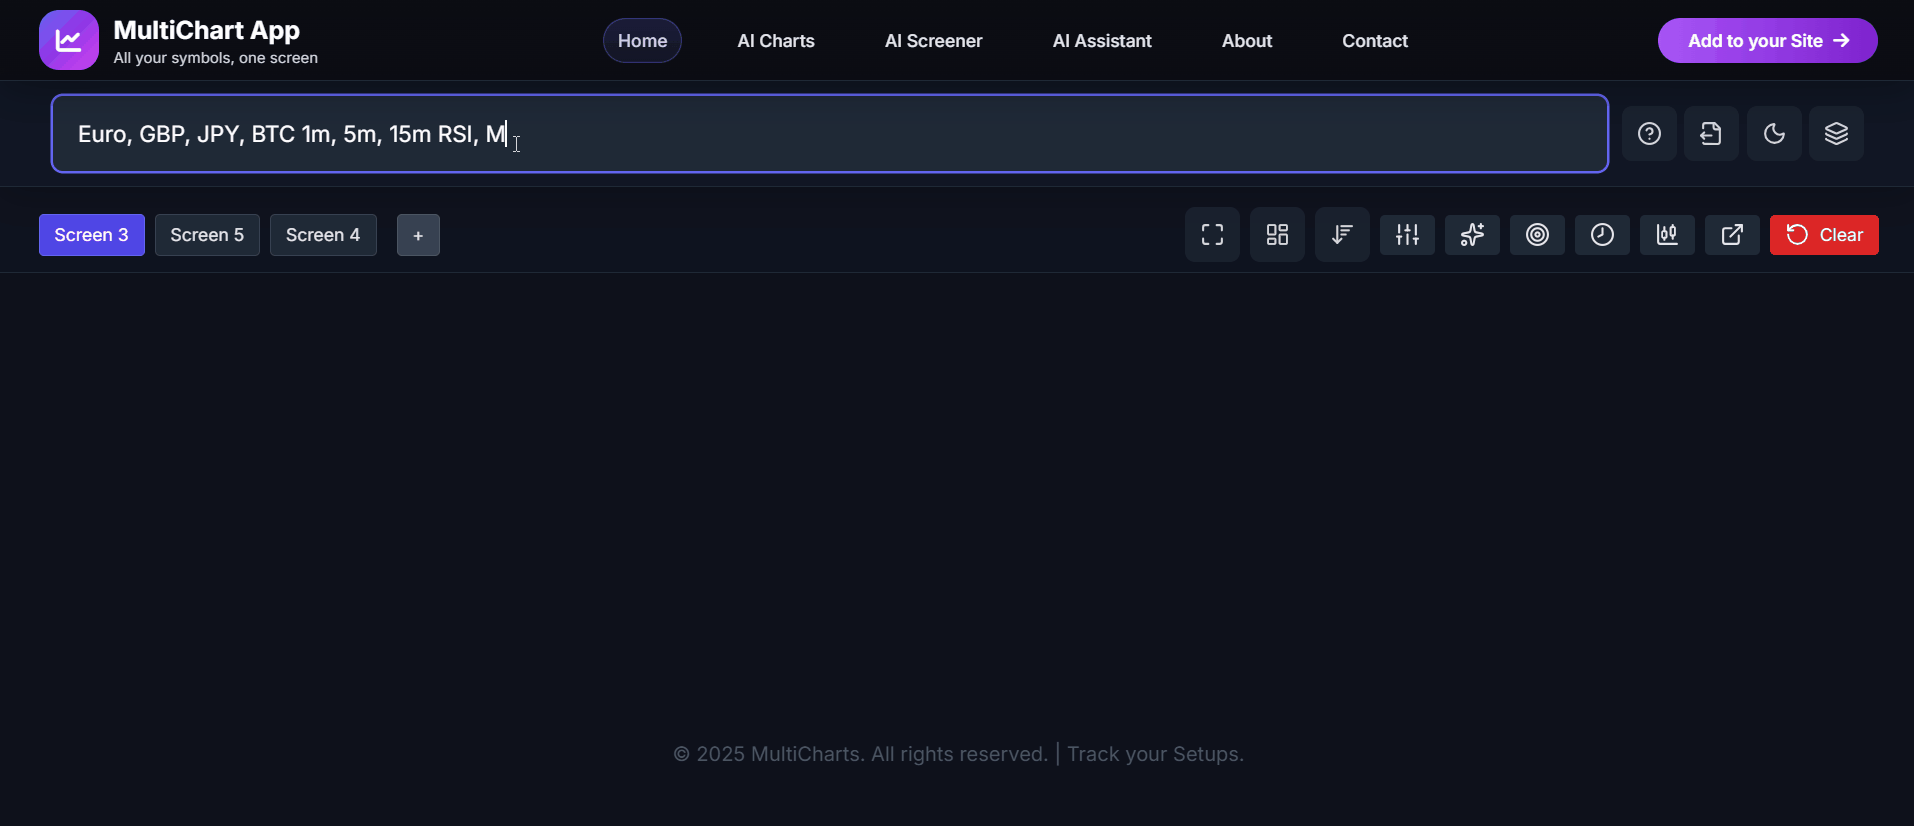Add a new screen with plus button
This screenshot has width=1914, height=826.
pyautogui.click(x=418, y=236)
